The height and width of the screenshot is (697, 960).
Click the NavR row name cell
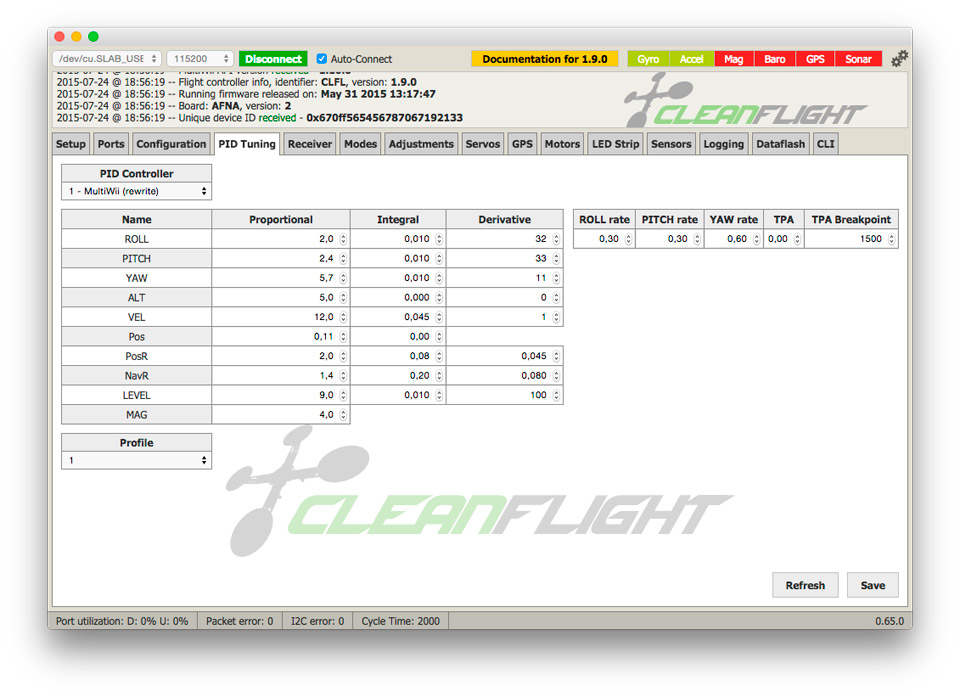[137, 375]
